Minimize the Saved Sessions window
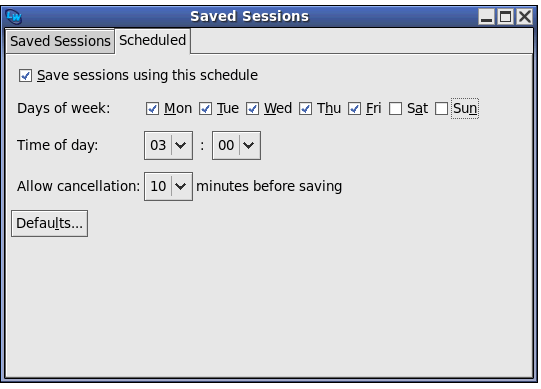Viewport: 541px width, 389px height. (x=486, y=17)
